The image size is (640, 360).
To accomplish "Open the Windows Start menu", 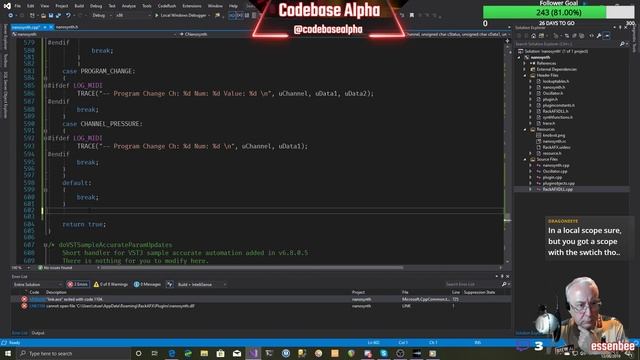I will tap(8, 353).
